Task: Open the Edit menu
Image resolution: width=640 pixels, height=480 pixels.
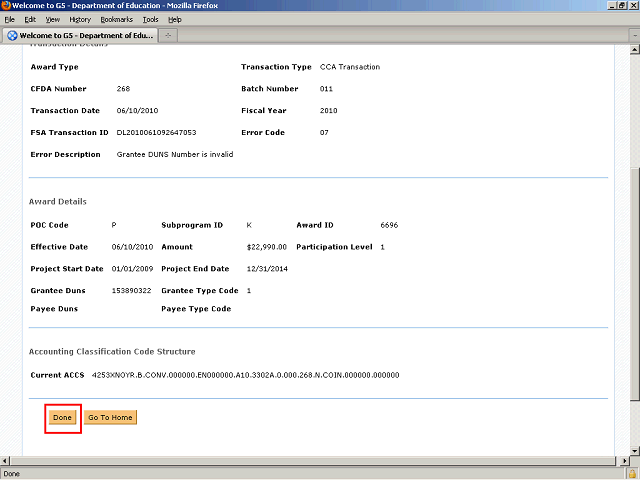Action: click(30, 20)
